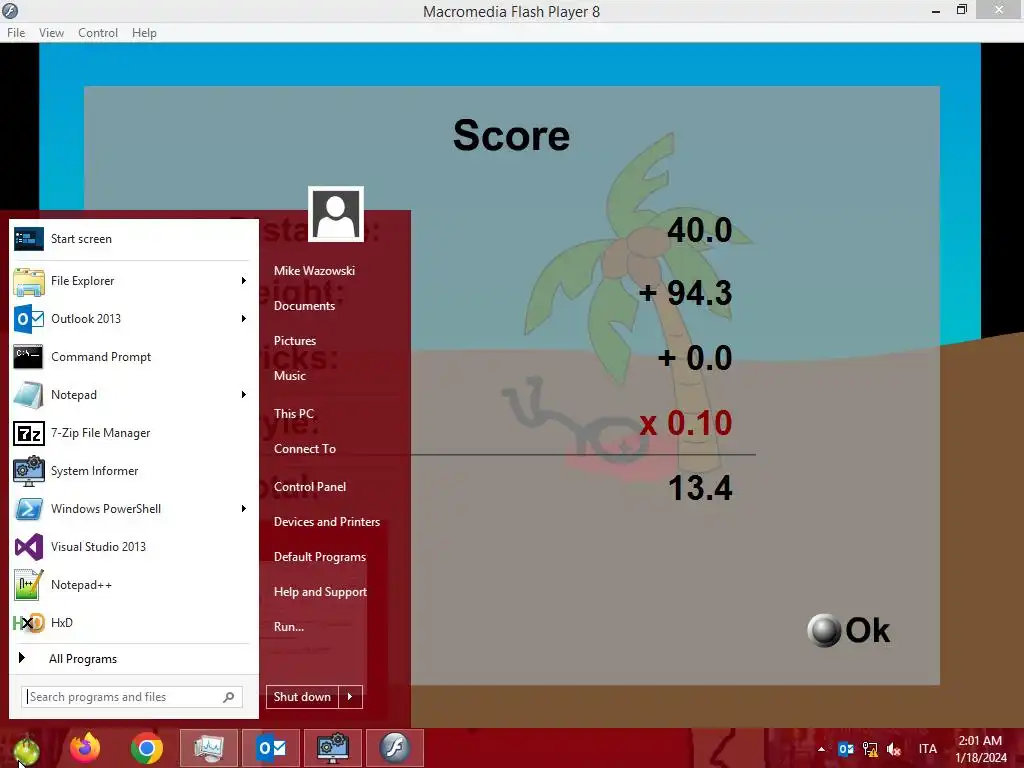Open Default Programs entry
The image size is (1024, 768).
(320, 557)
